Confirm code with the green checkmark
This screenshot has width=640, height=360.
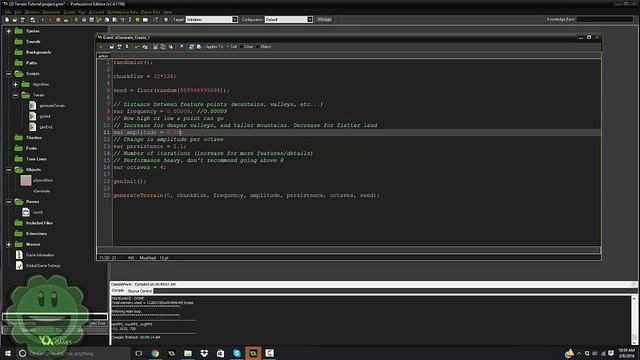click(x=101, y=47)
